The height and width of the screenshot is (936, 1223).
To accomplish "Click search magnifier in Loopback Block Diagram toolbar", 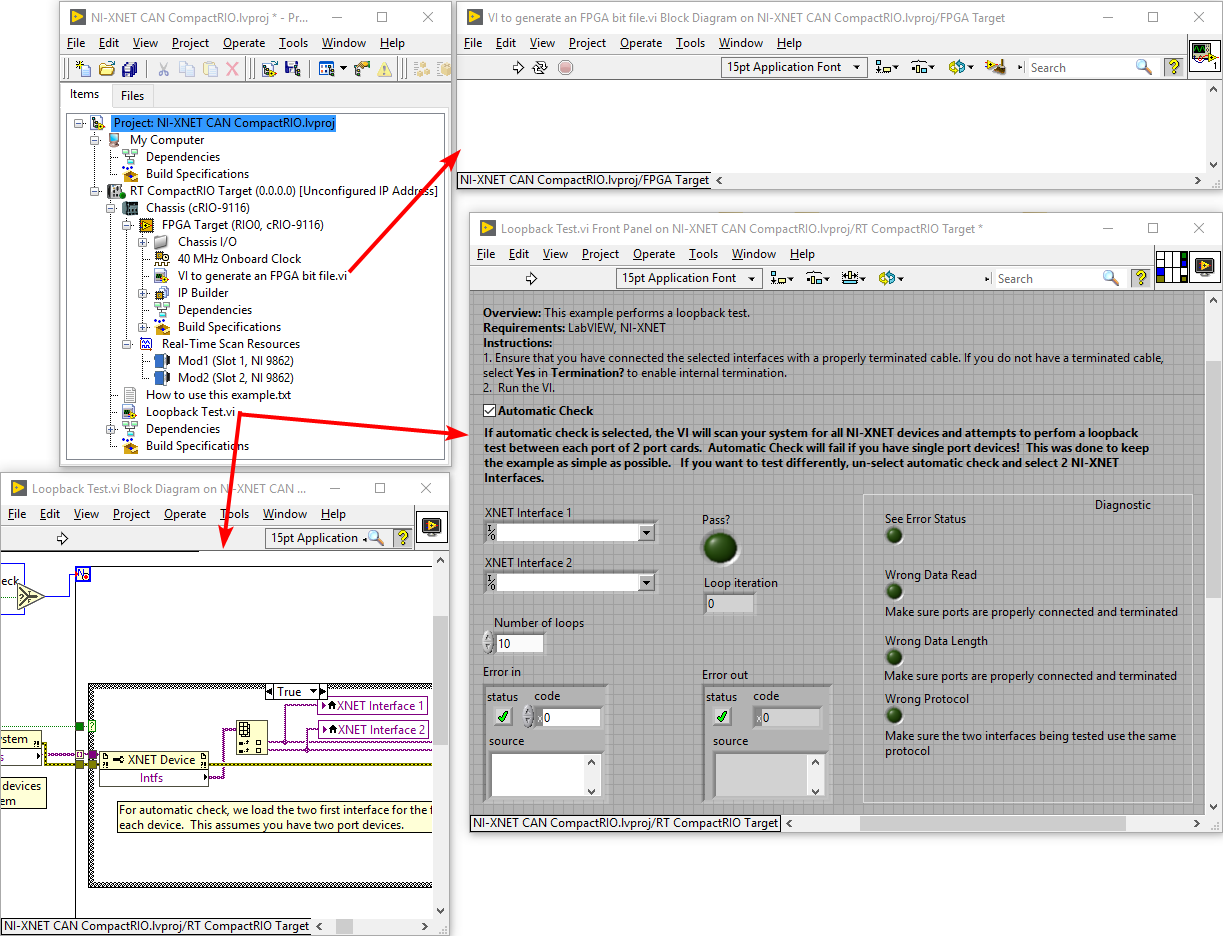I will pos(376,538).
